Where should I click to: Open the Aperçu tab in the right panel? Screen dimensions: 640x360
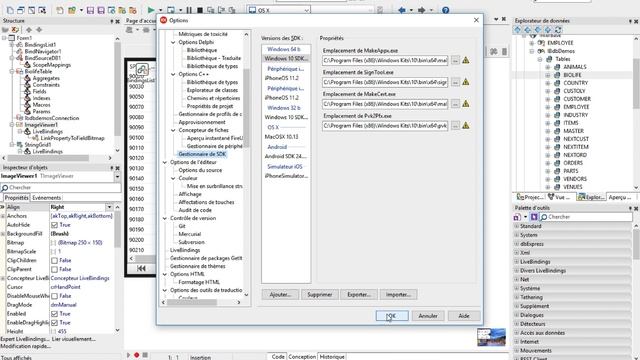coord(620,197)
